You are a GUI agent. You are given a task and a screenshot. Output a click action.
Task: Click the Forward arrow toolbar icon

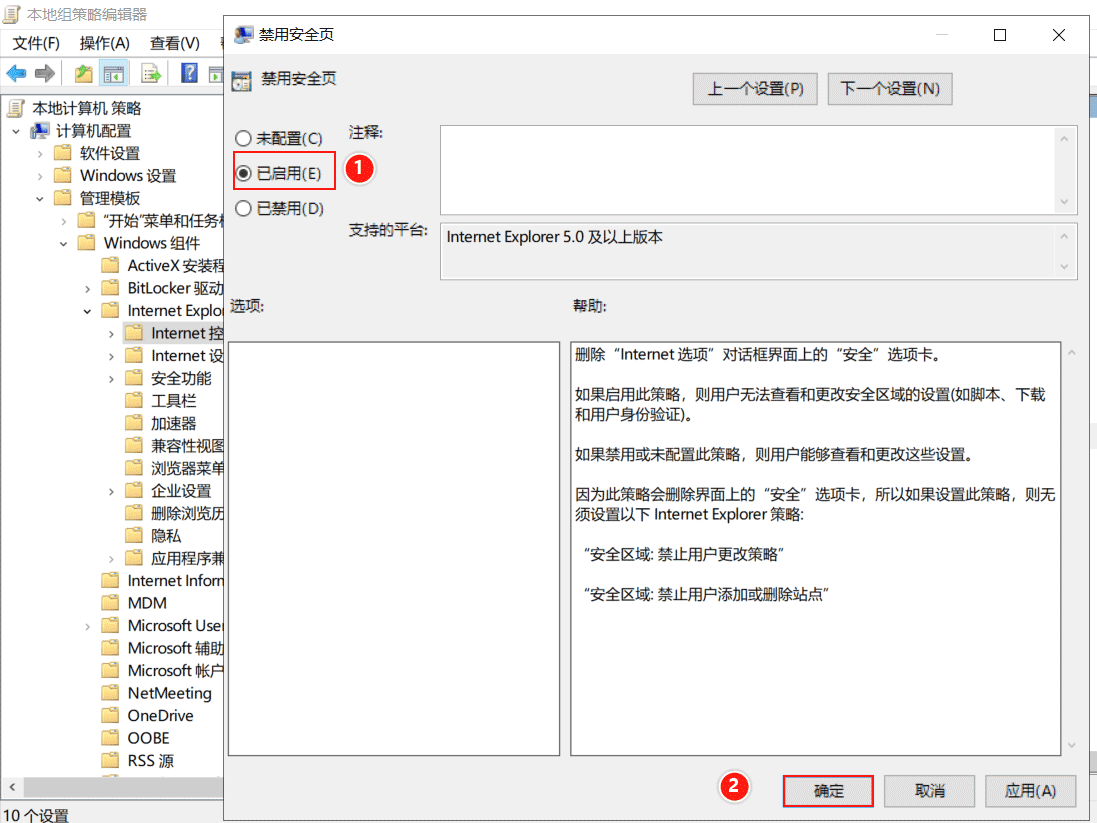click(x=45, y=73)
